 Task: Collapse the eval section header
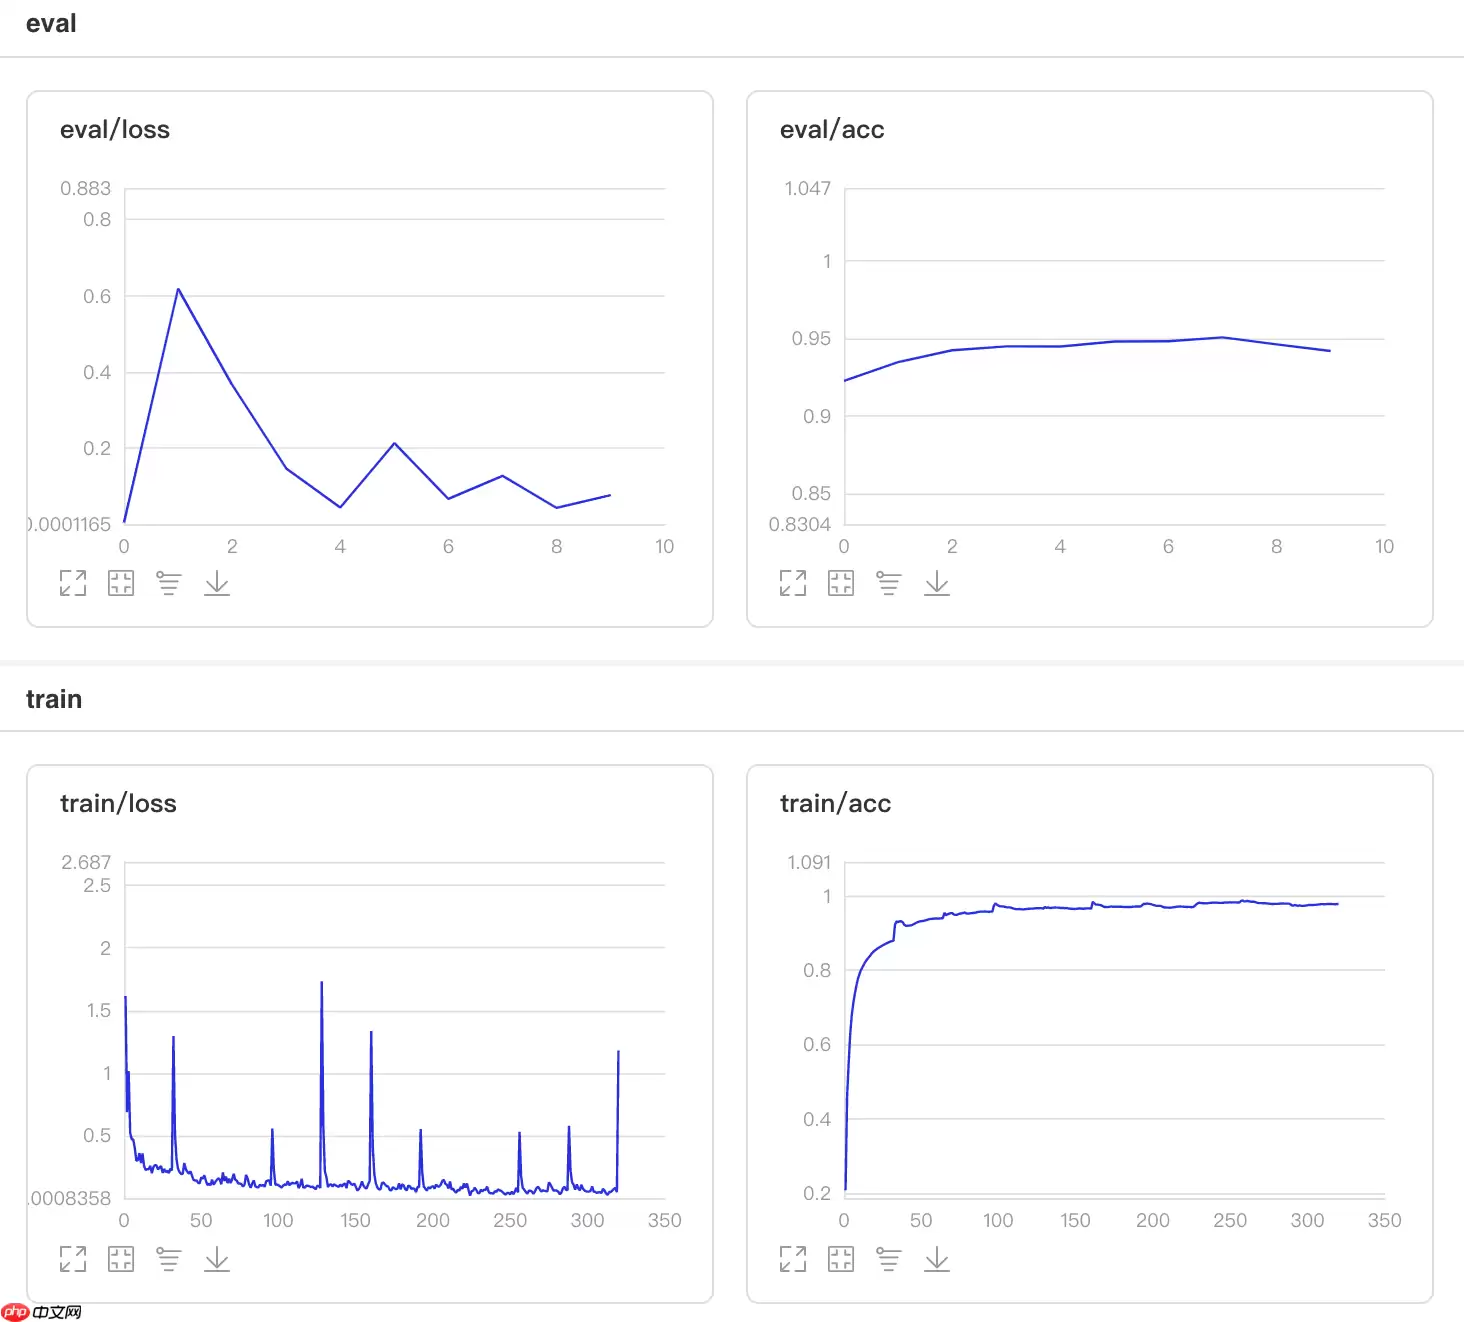click(51, 24)
